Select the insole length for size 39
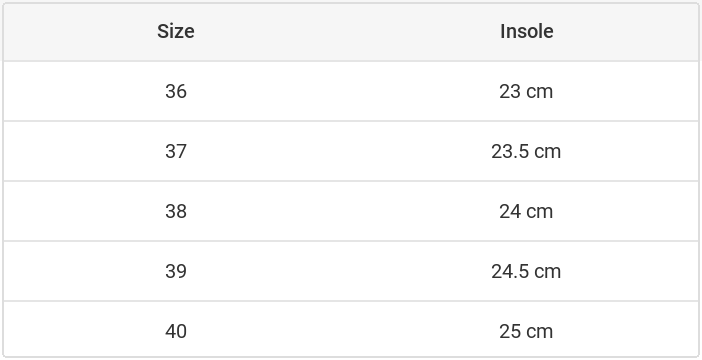702x360 pixels. point(526,271)
